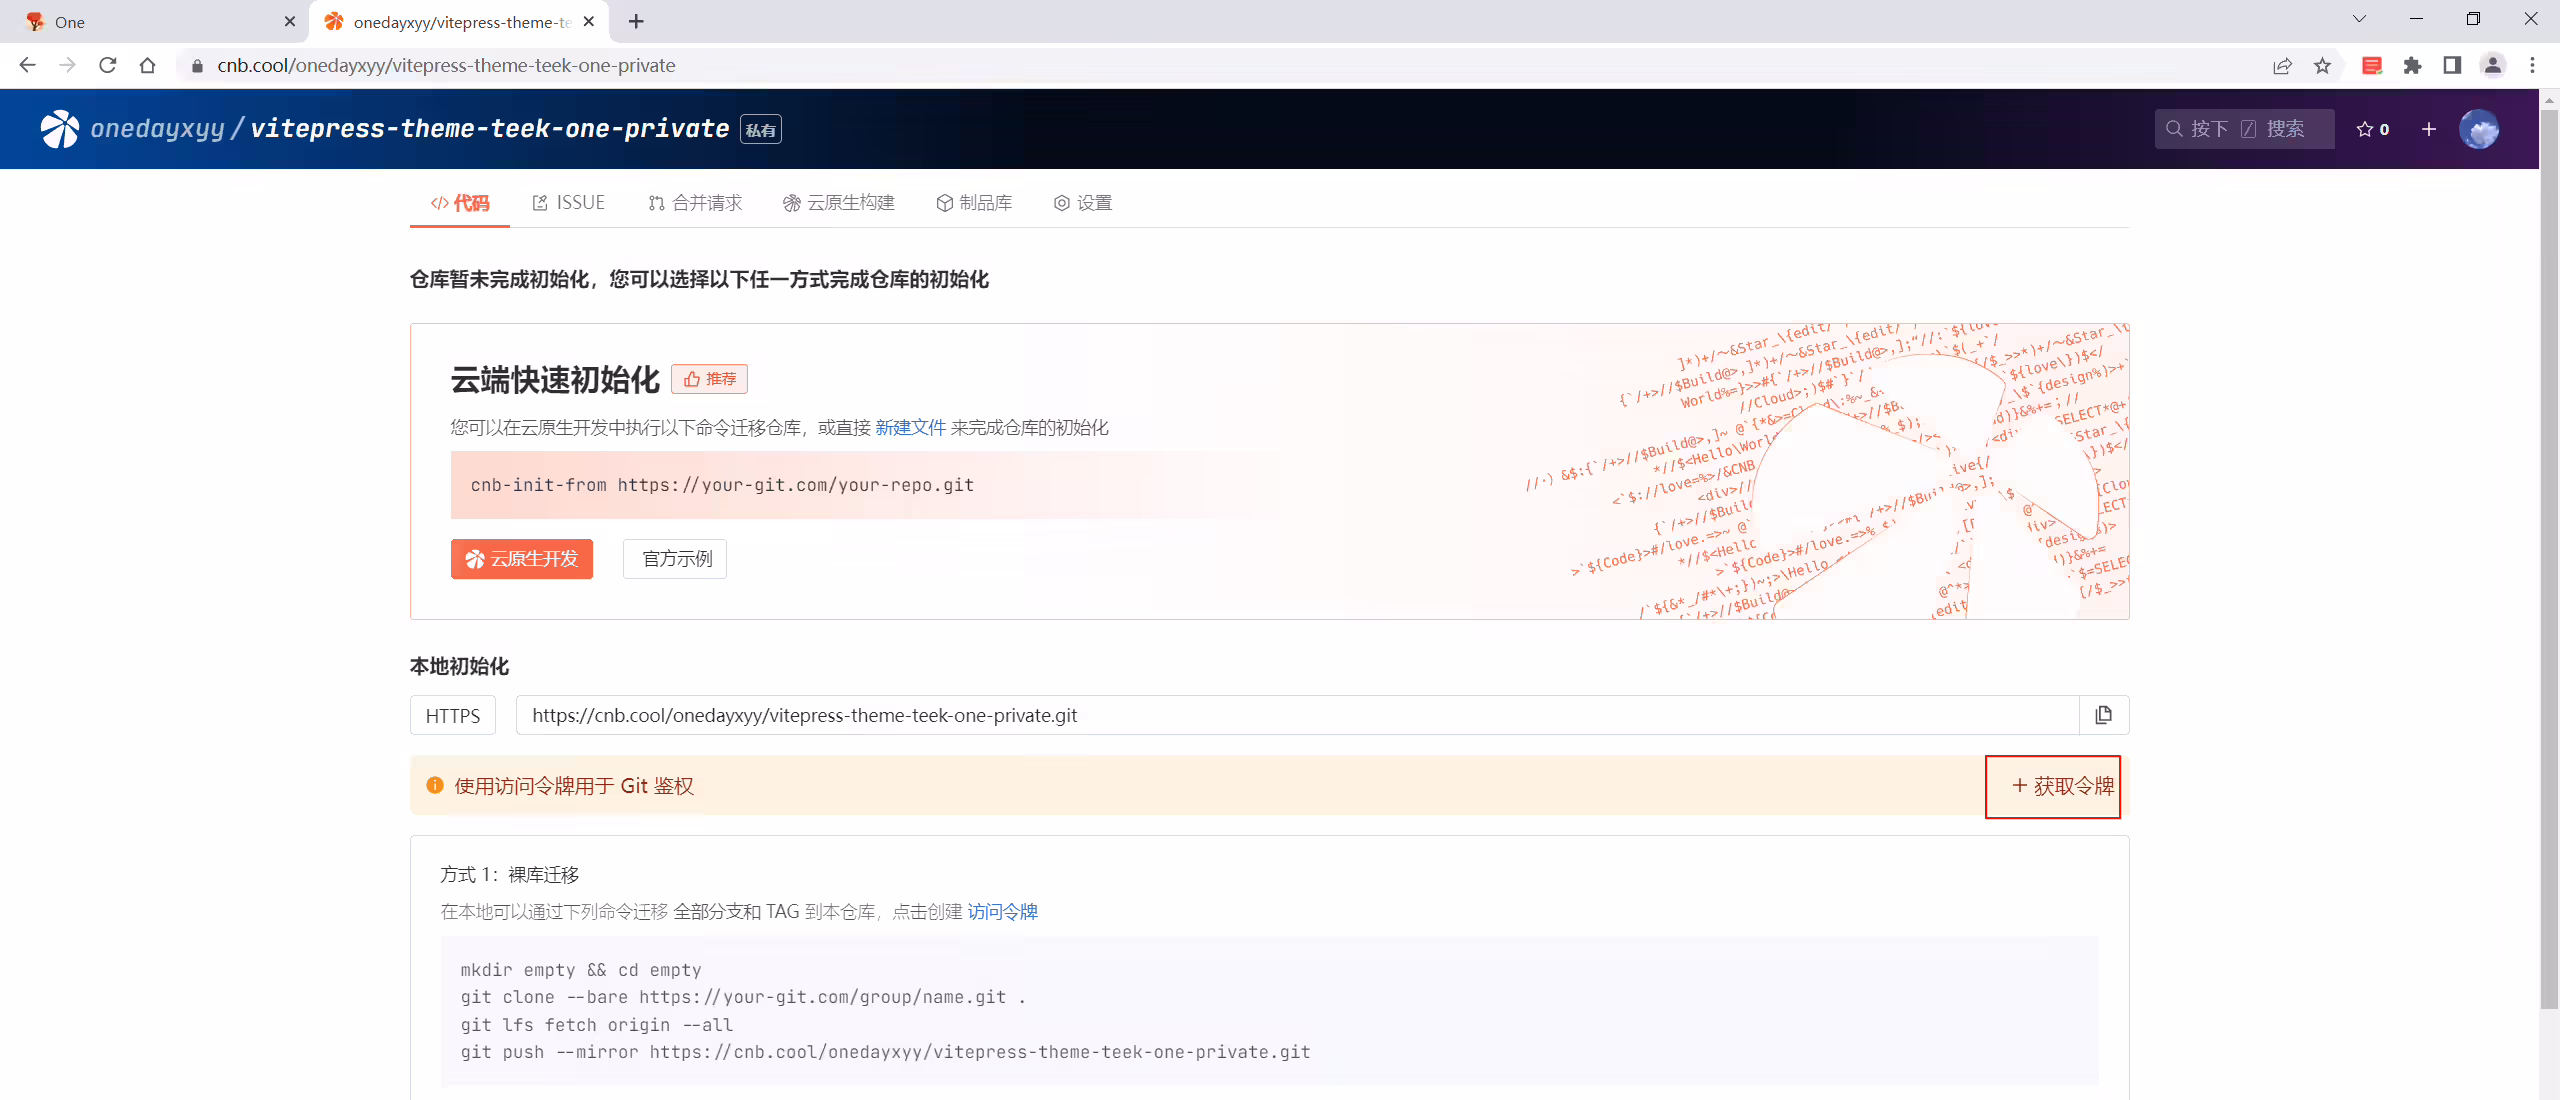Share this page from address bar

coord(2282,65)
